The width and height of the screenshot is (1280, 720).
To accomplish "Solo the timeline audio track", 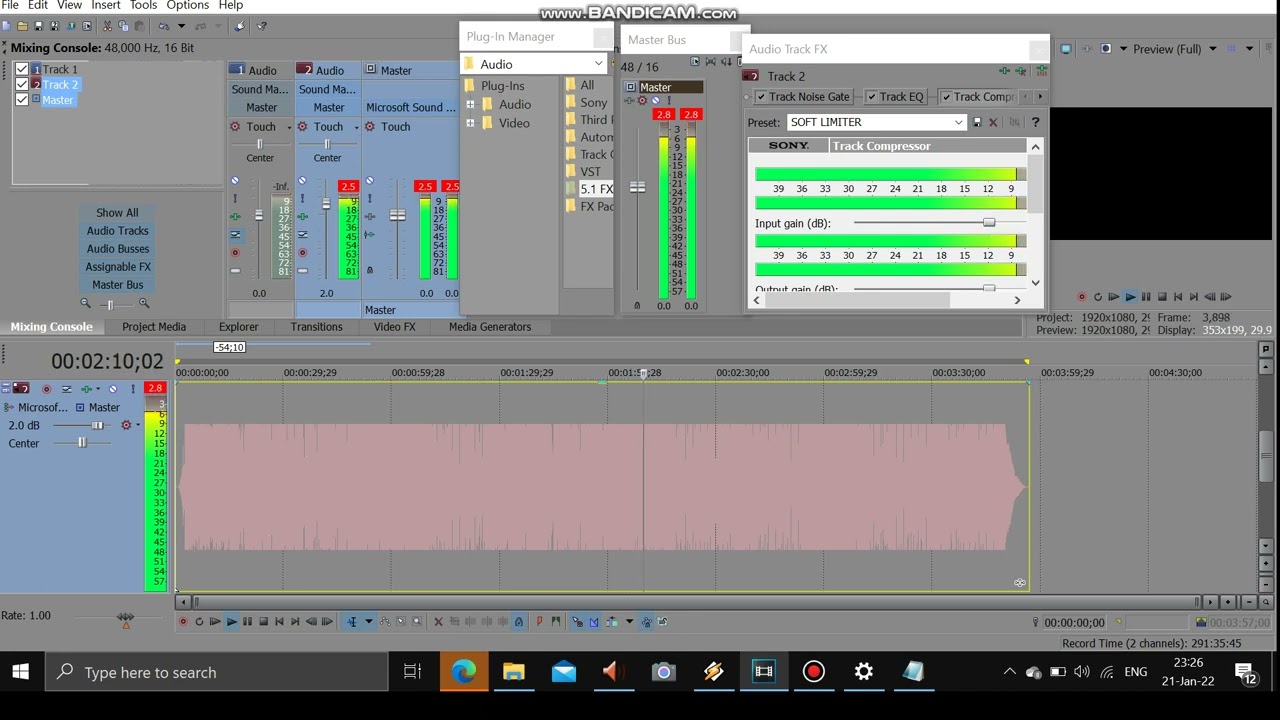I will (x=132, y=389).
